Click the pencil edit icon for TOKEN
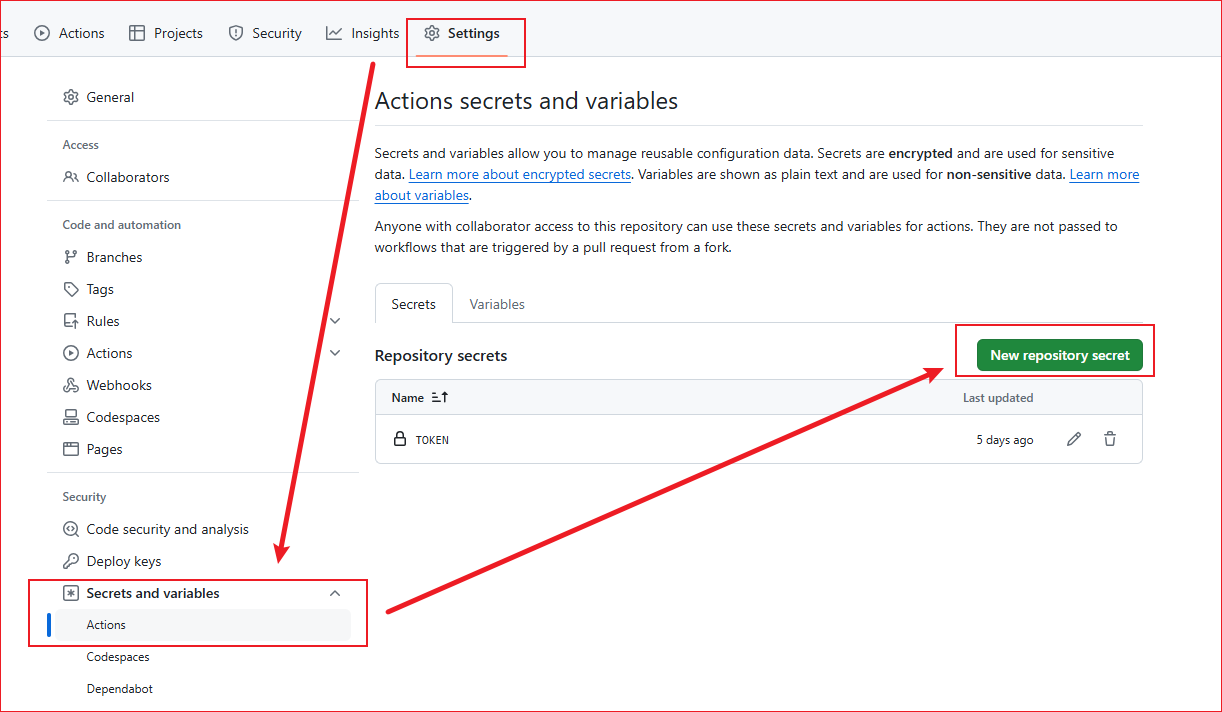1222x712 pixels. [x=1074, y=439]
